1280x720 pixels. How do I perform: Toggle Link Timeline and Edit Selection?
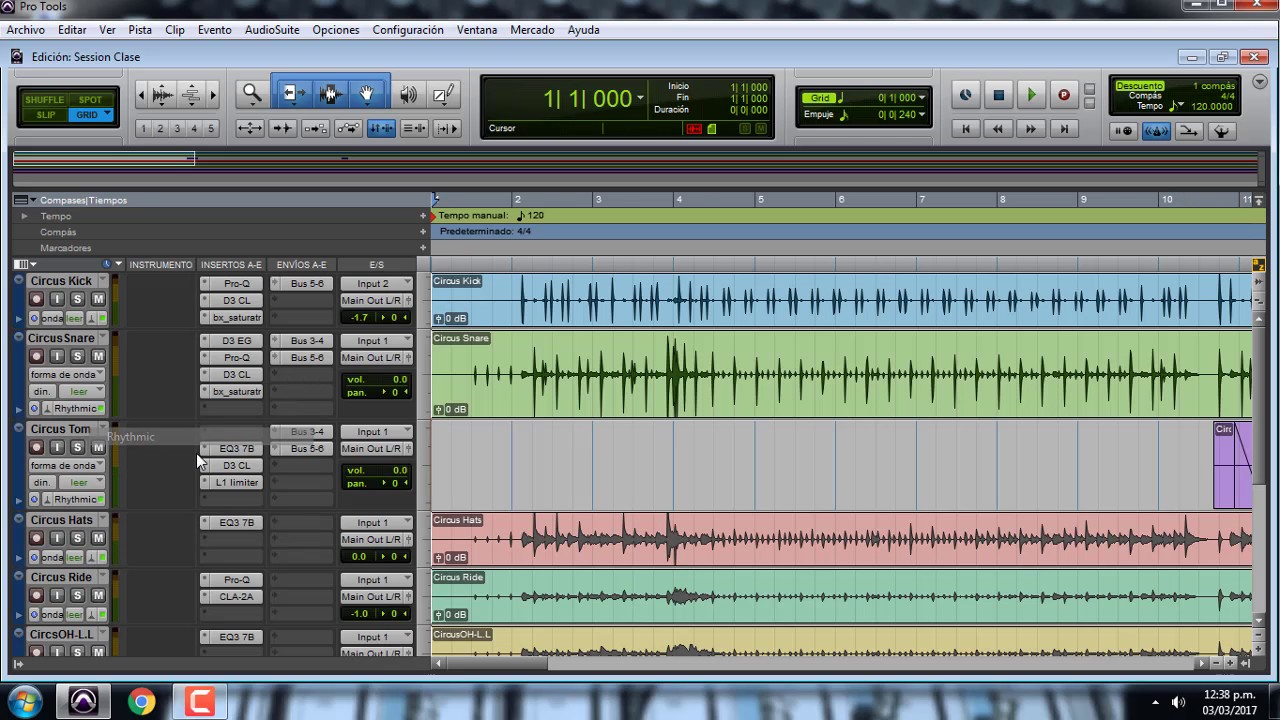click(381, 128)
